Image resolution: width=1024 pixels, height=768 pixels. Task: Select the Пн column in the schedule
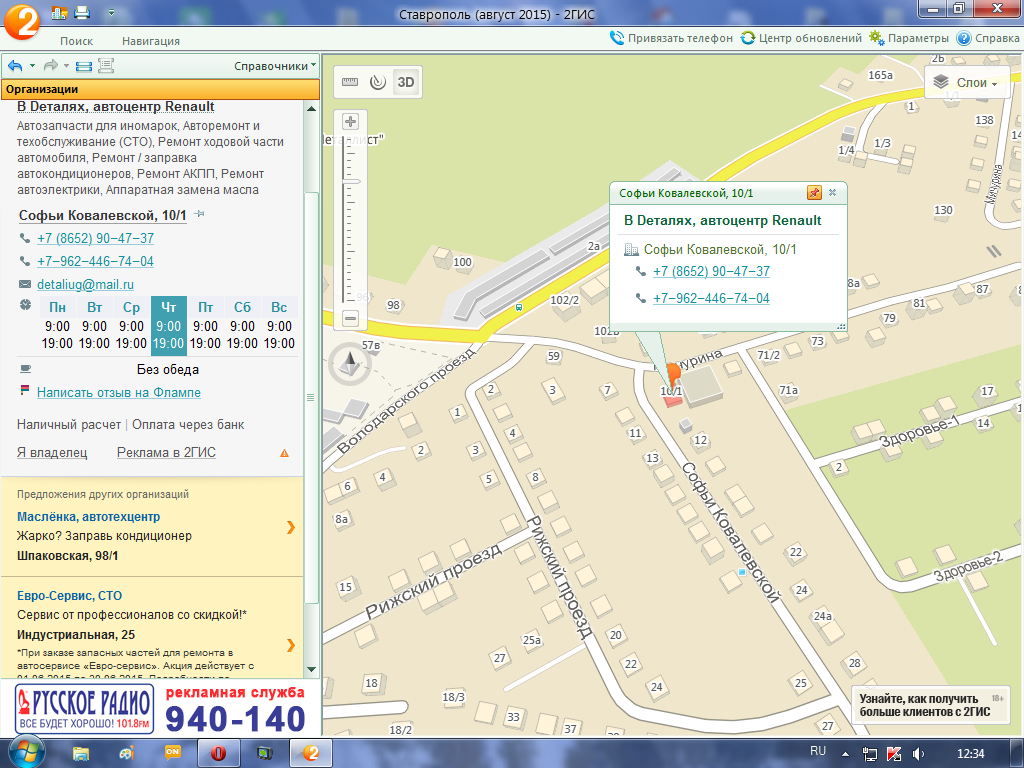coord(57,325)
